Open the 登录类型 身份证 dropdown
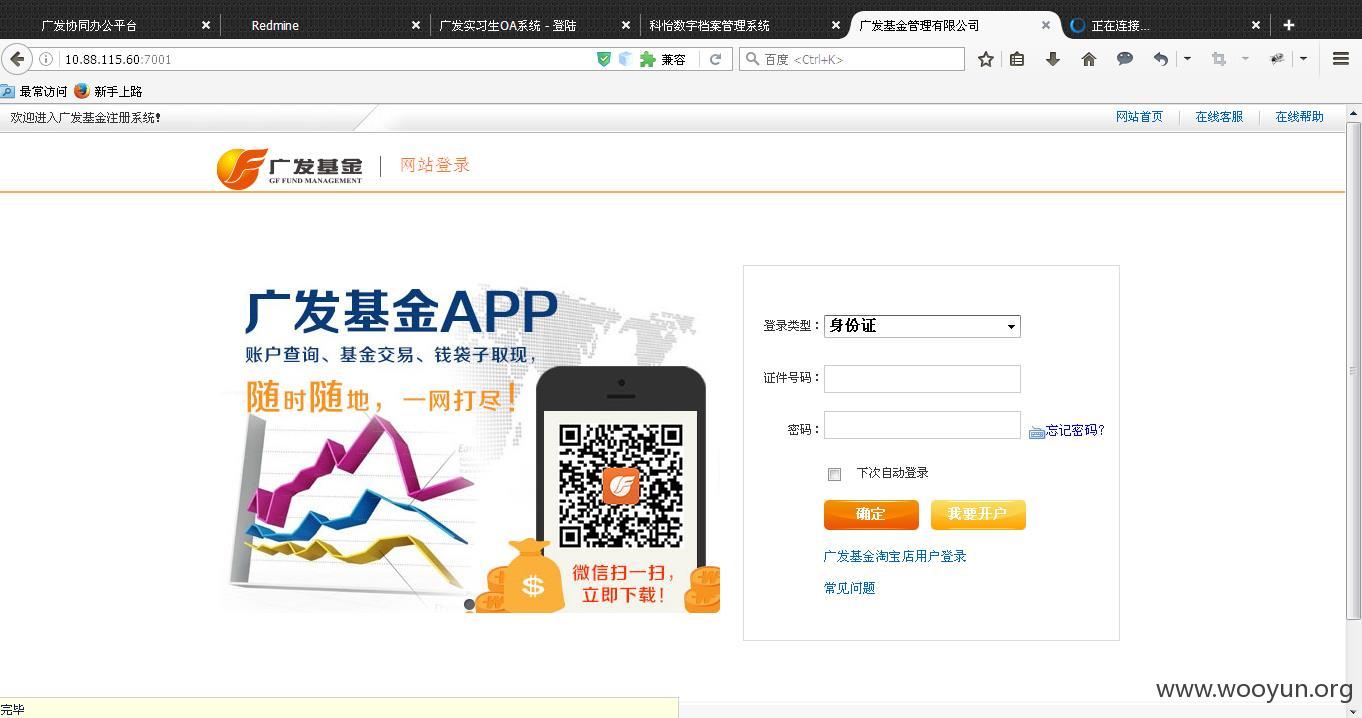 [x=922, y=326]
